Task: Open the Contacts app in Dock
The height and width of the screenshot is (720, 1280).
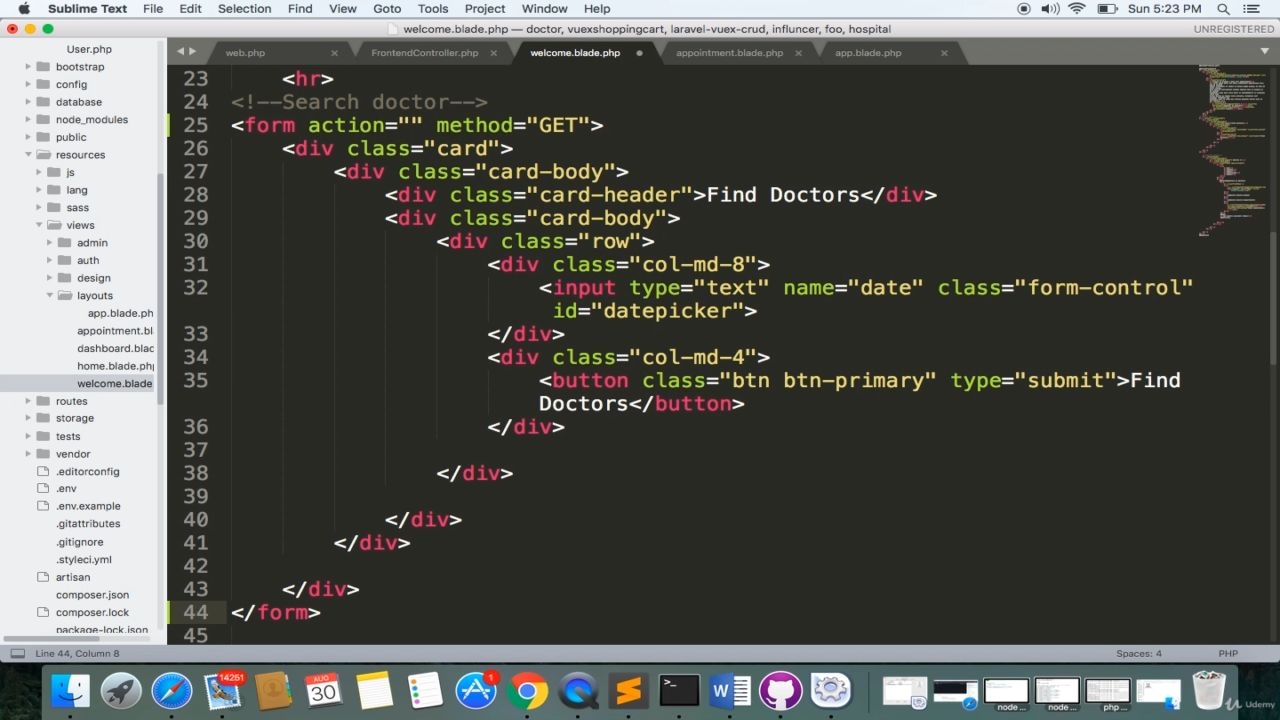Action: point(273,690)
